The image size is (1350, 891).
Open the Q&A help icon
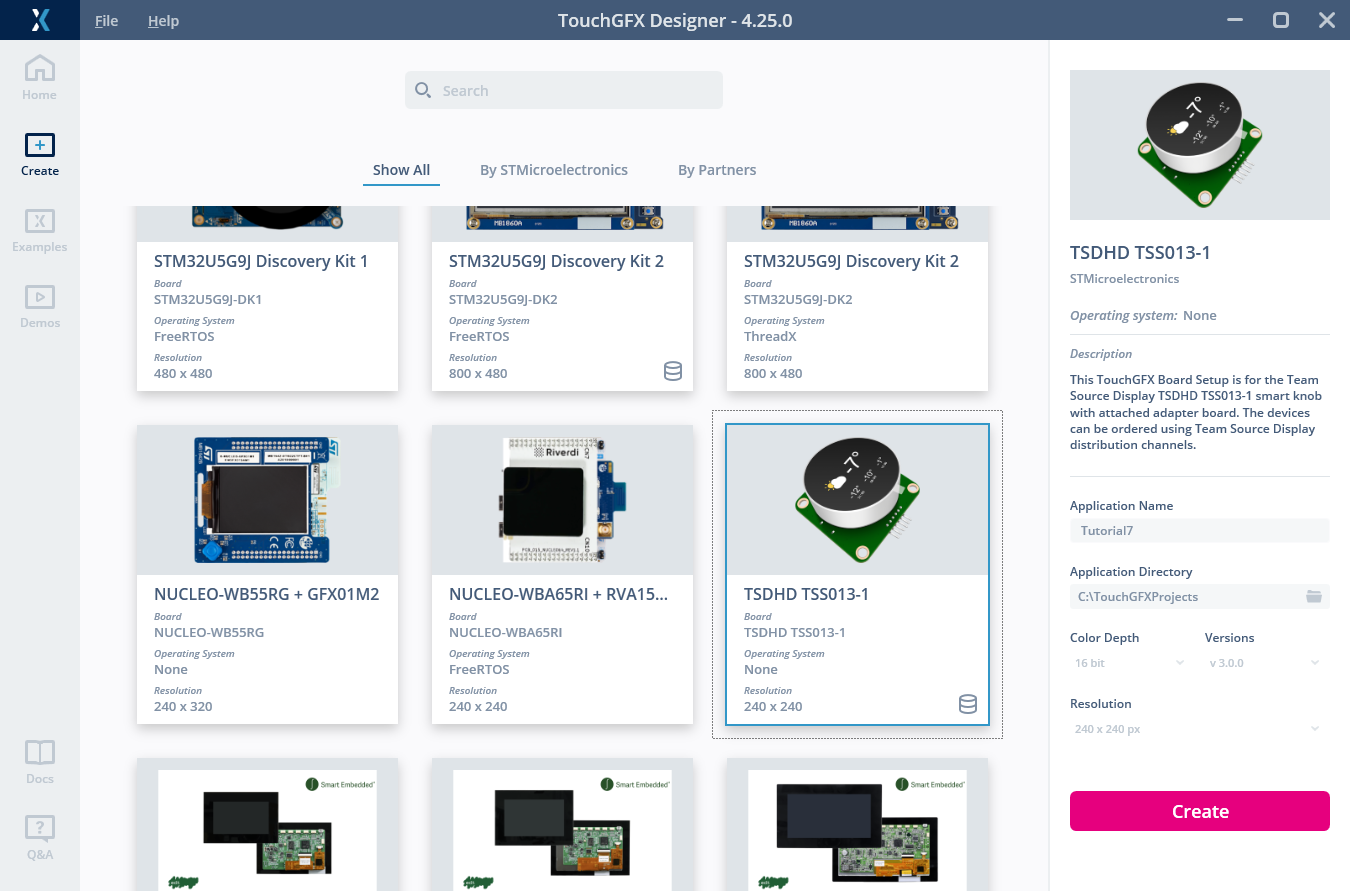pos(40,838)
